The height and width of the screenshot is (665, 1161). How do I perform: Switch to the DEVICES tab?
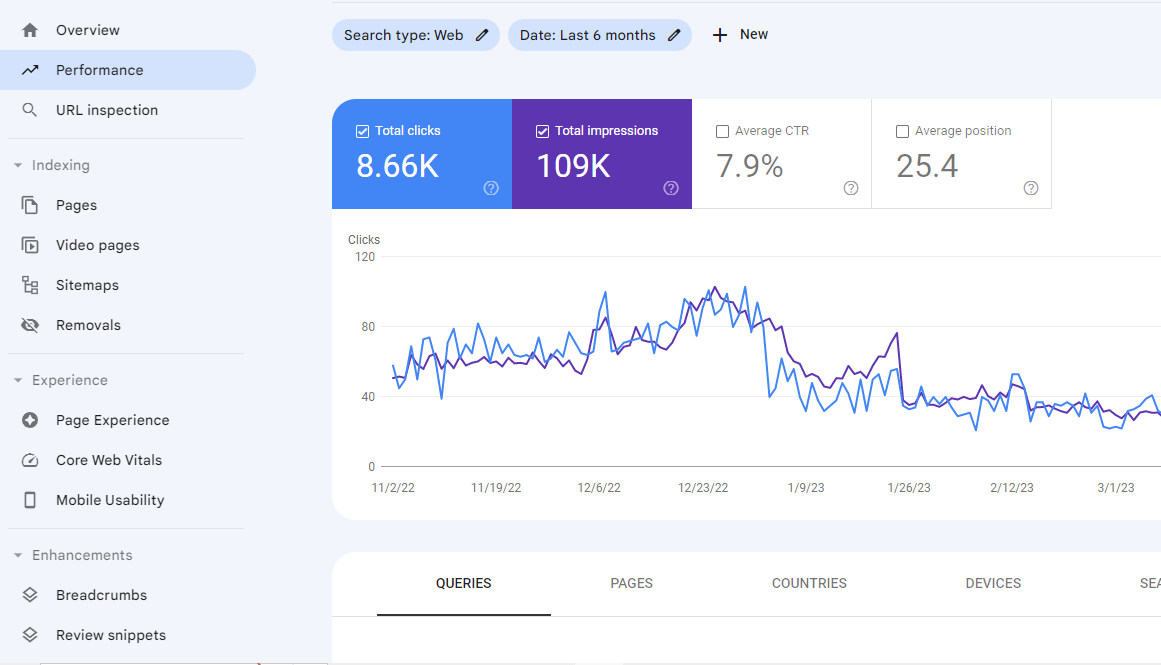point(993,584)
